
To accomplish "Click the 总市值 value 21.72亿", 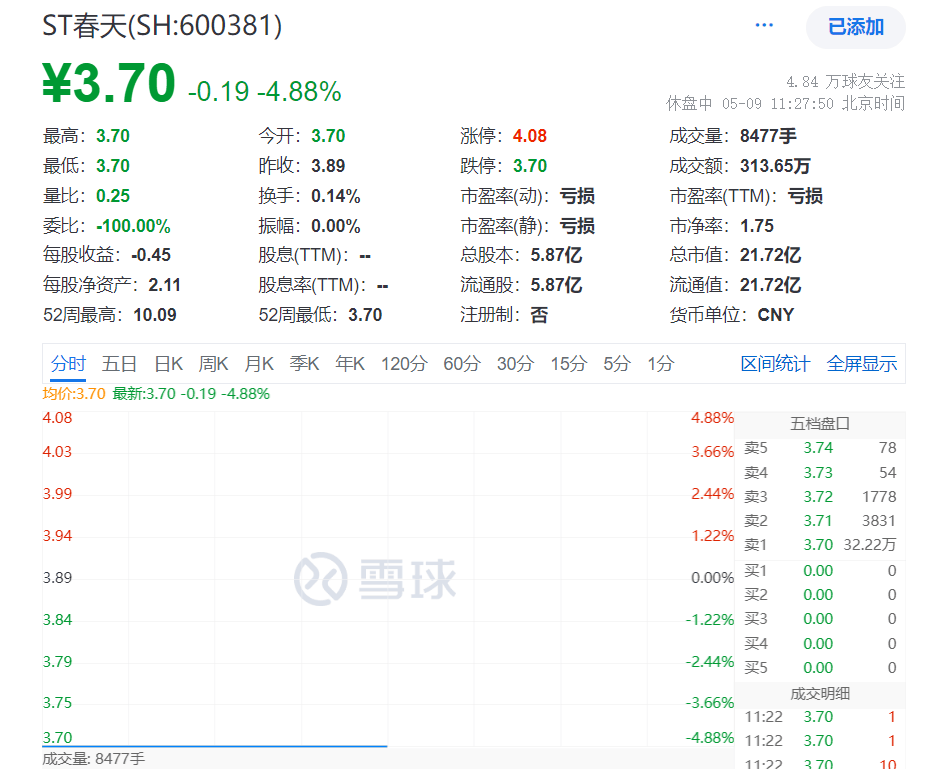I will [x=770, y=255].
